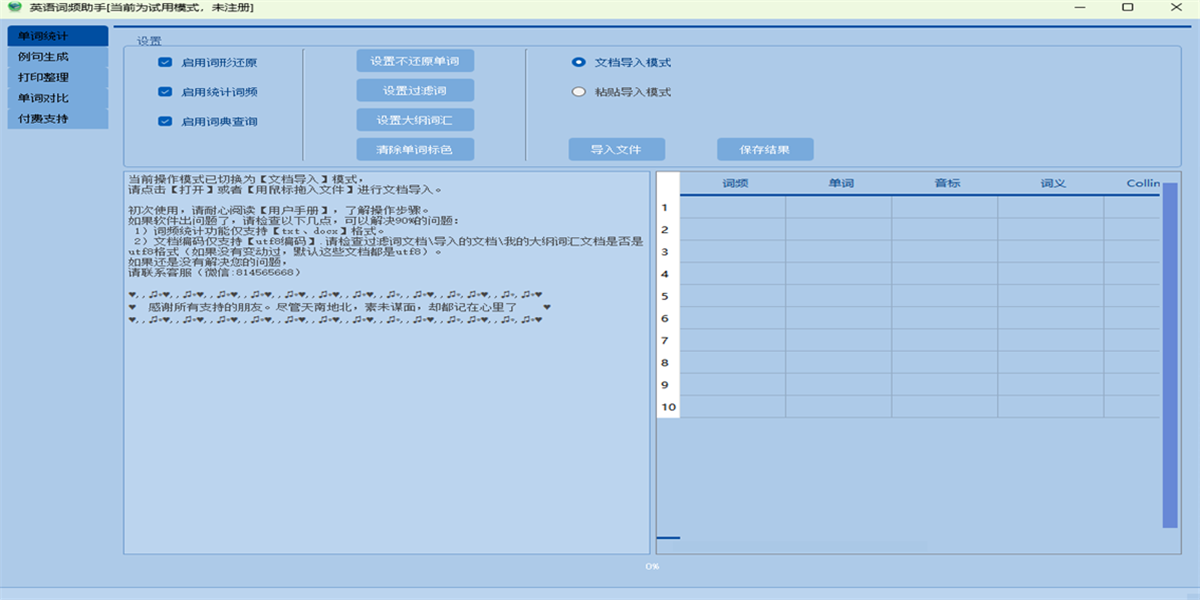Click the table's vertical scrollbar

[x=1170, y=355]
